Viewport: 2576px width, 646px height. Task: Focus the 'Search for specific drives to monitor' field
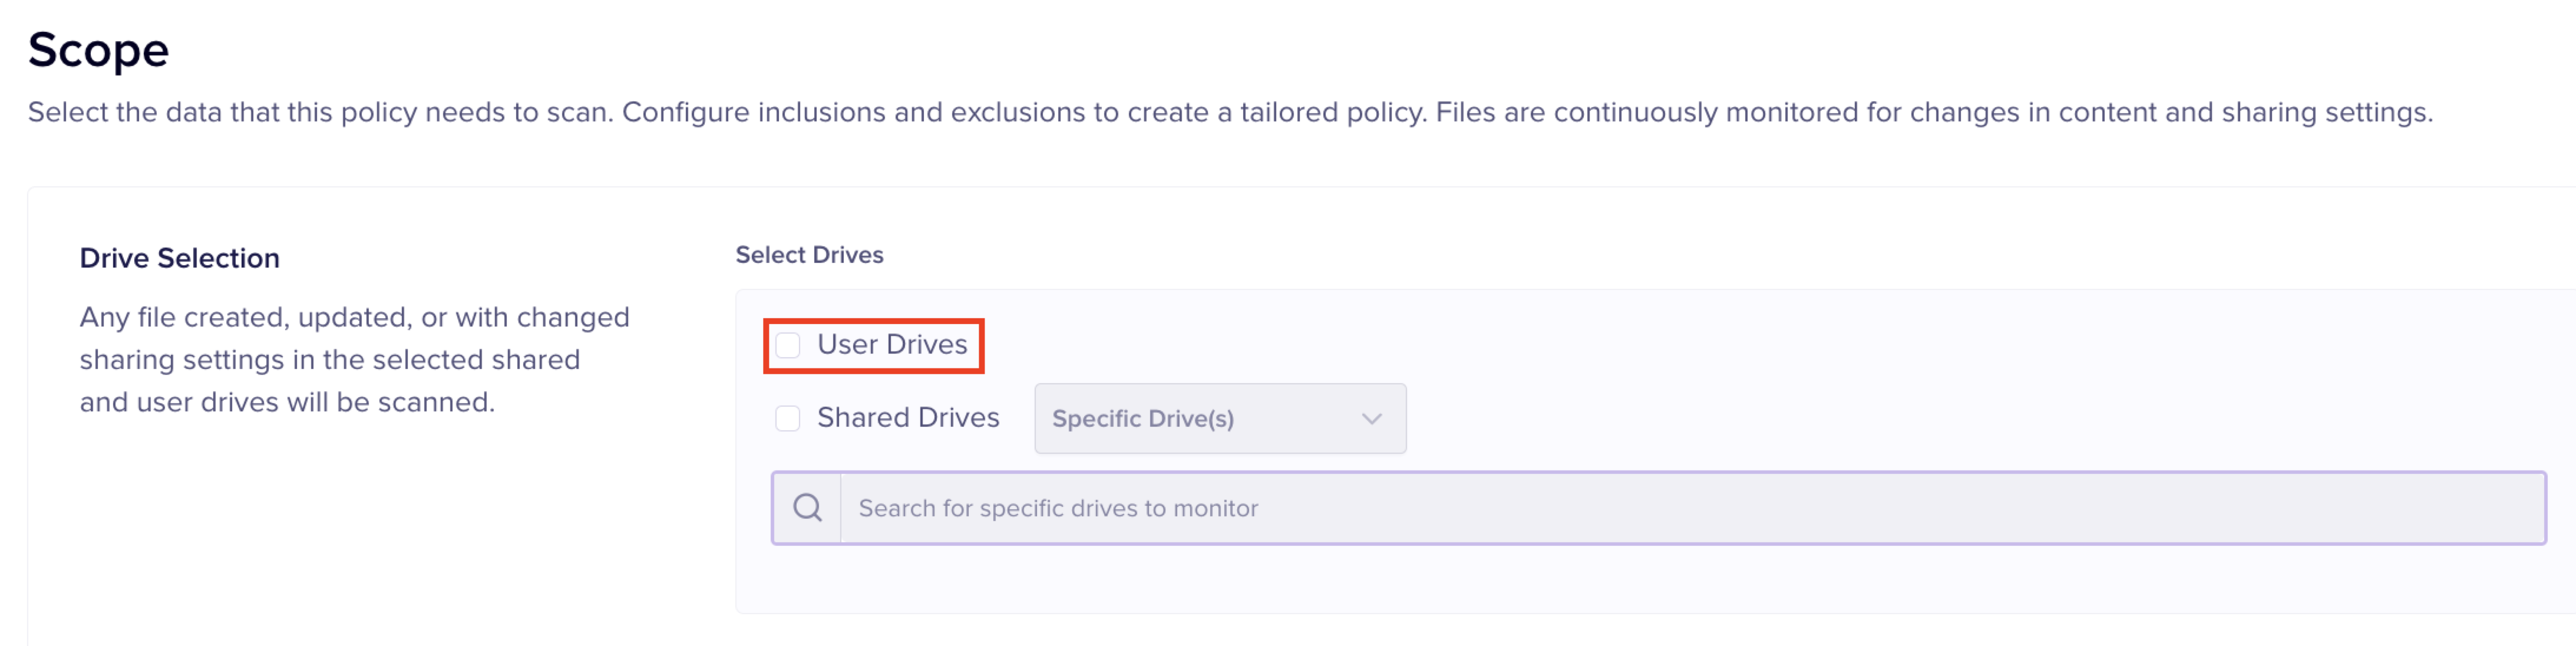[1690, 508]
